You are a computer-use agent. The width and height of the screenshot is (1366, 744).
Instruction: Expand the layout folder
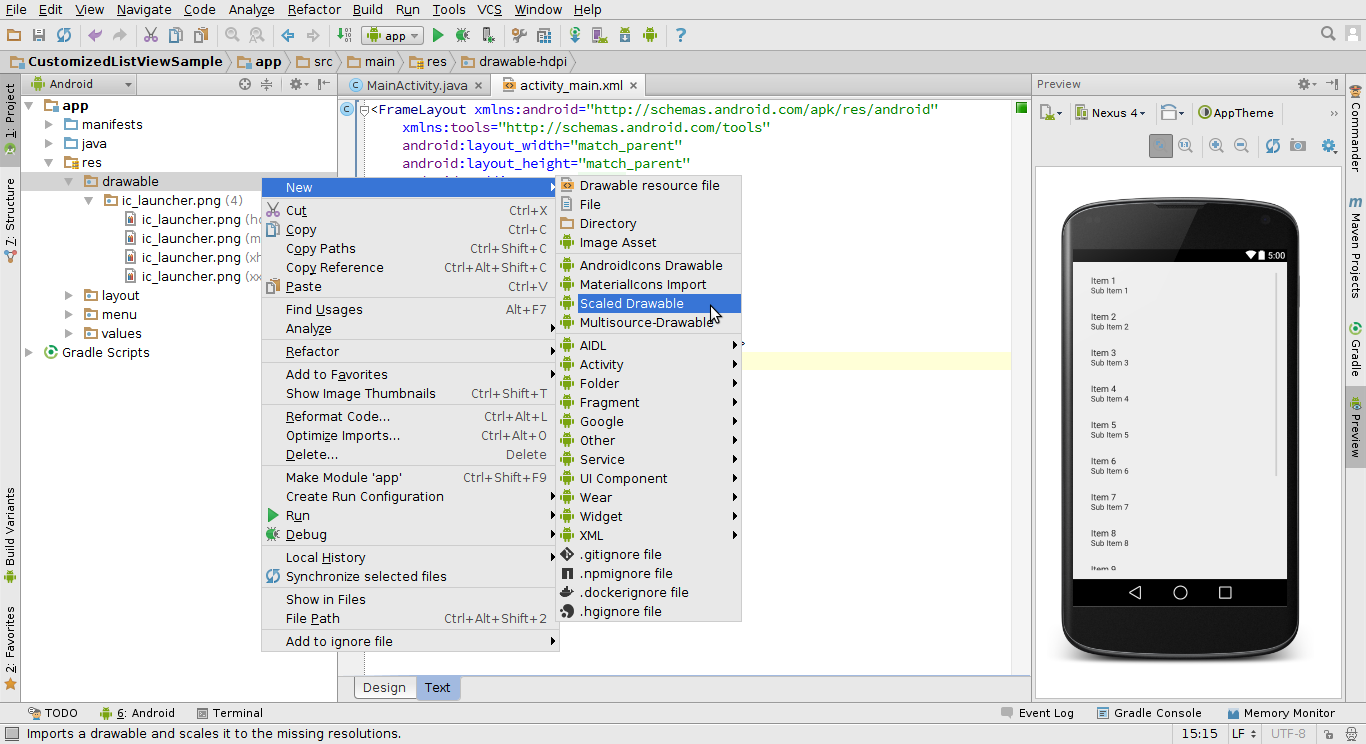pos(68,296)
